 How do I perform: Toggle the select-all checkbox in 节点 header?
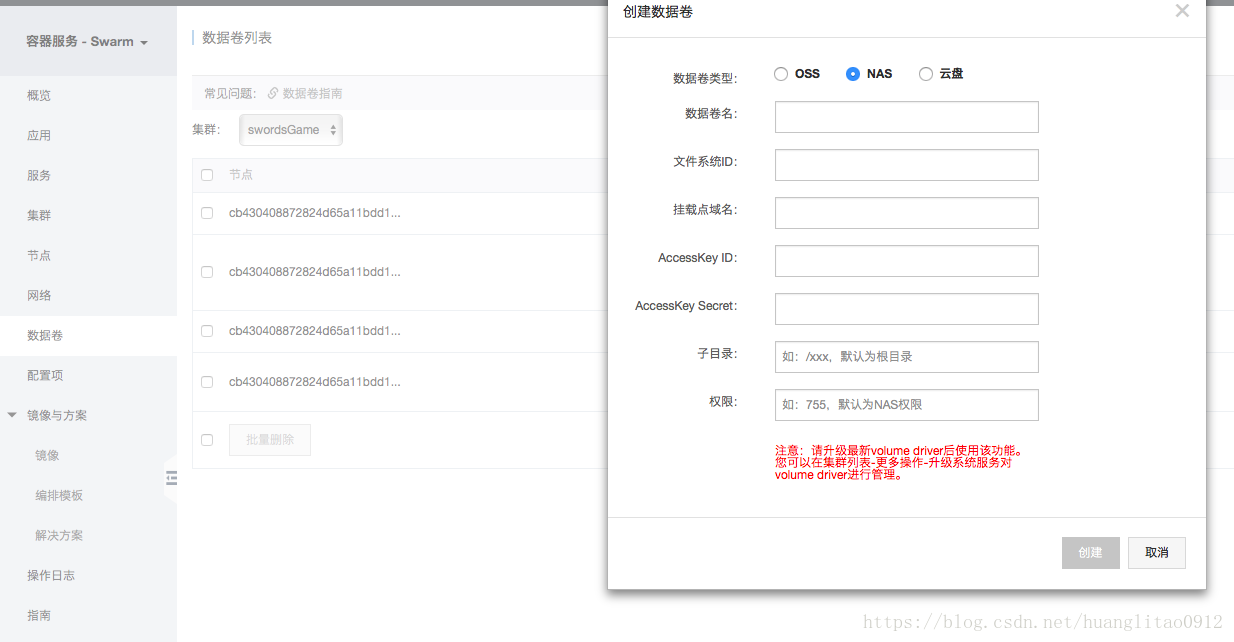click(207, 175)
